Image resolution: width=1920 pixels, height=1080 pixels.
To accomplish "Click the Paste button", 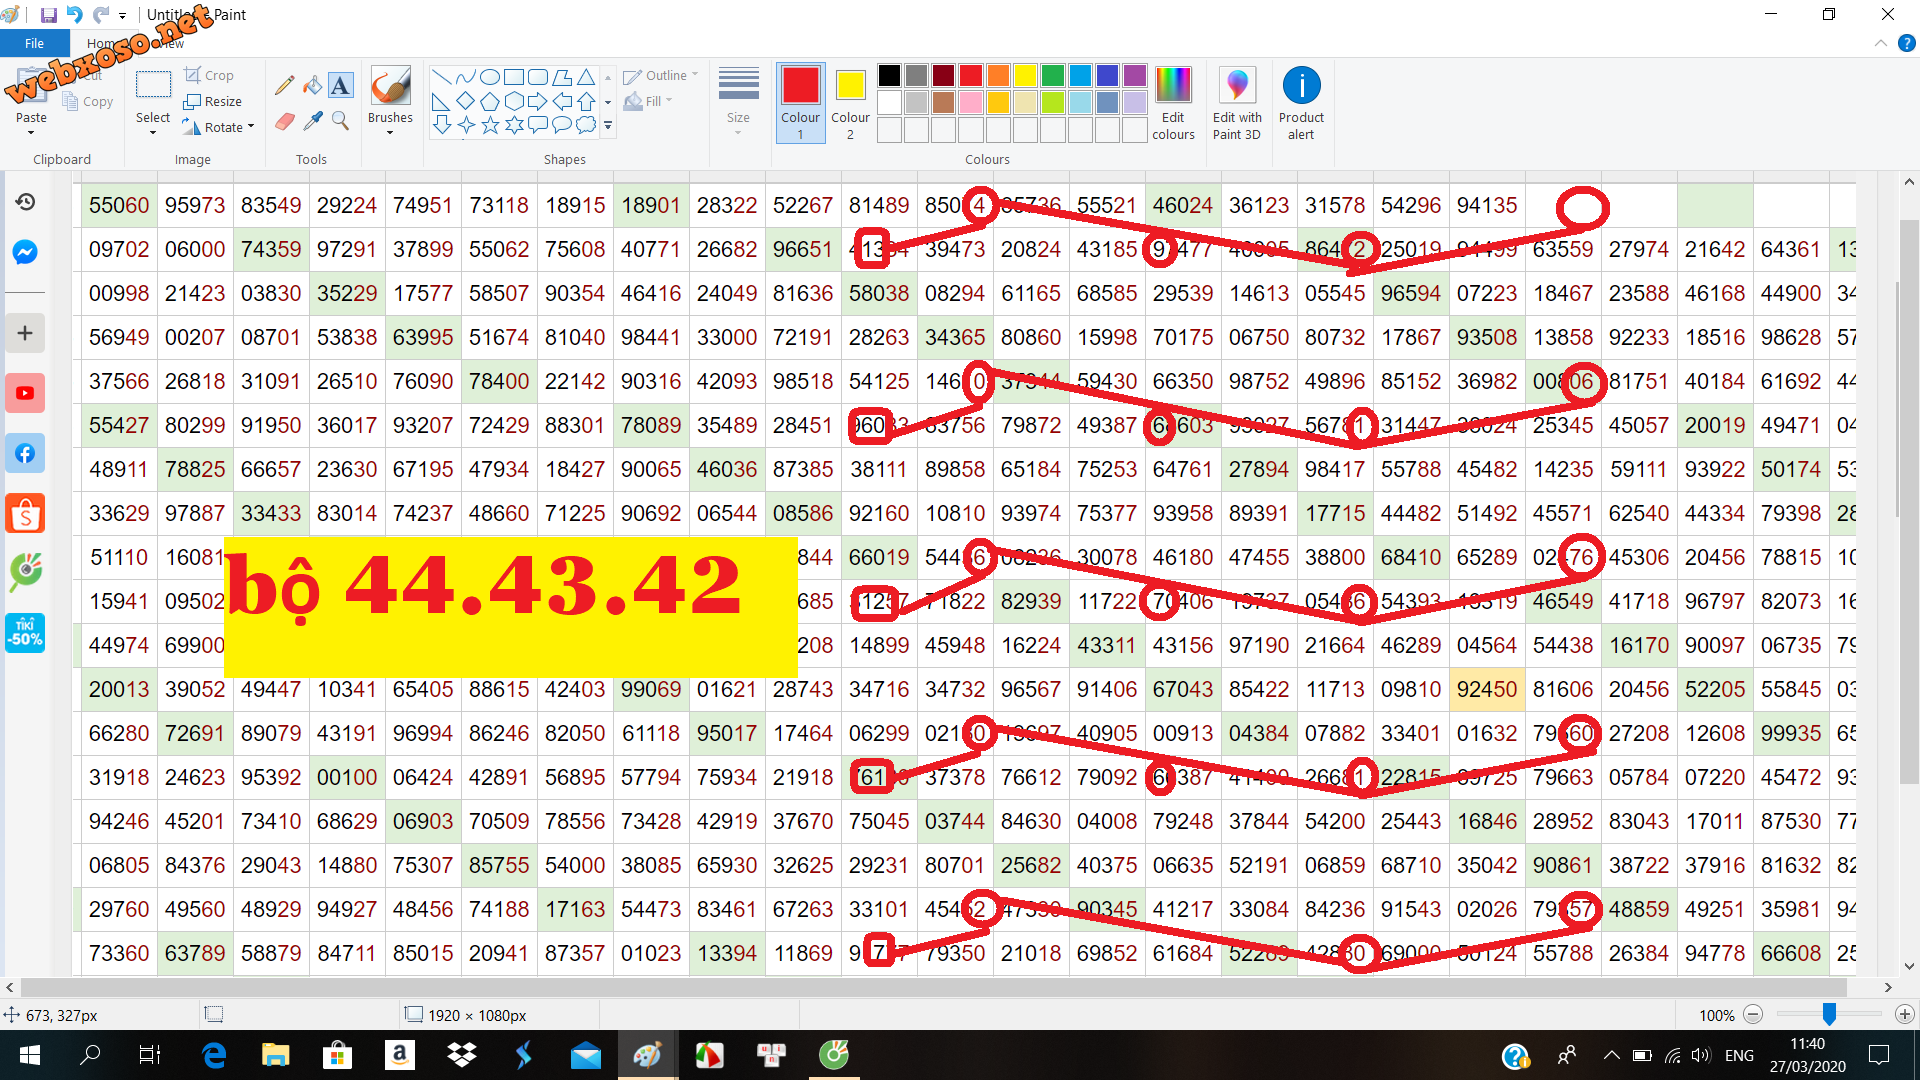I will 31,101.
